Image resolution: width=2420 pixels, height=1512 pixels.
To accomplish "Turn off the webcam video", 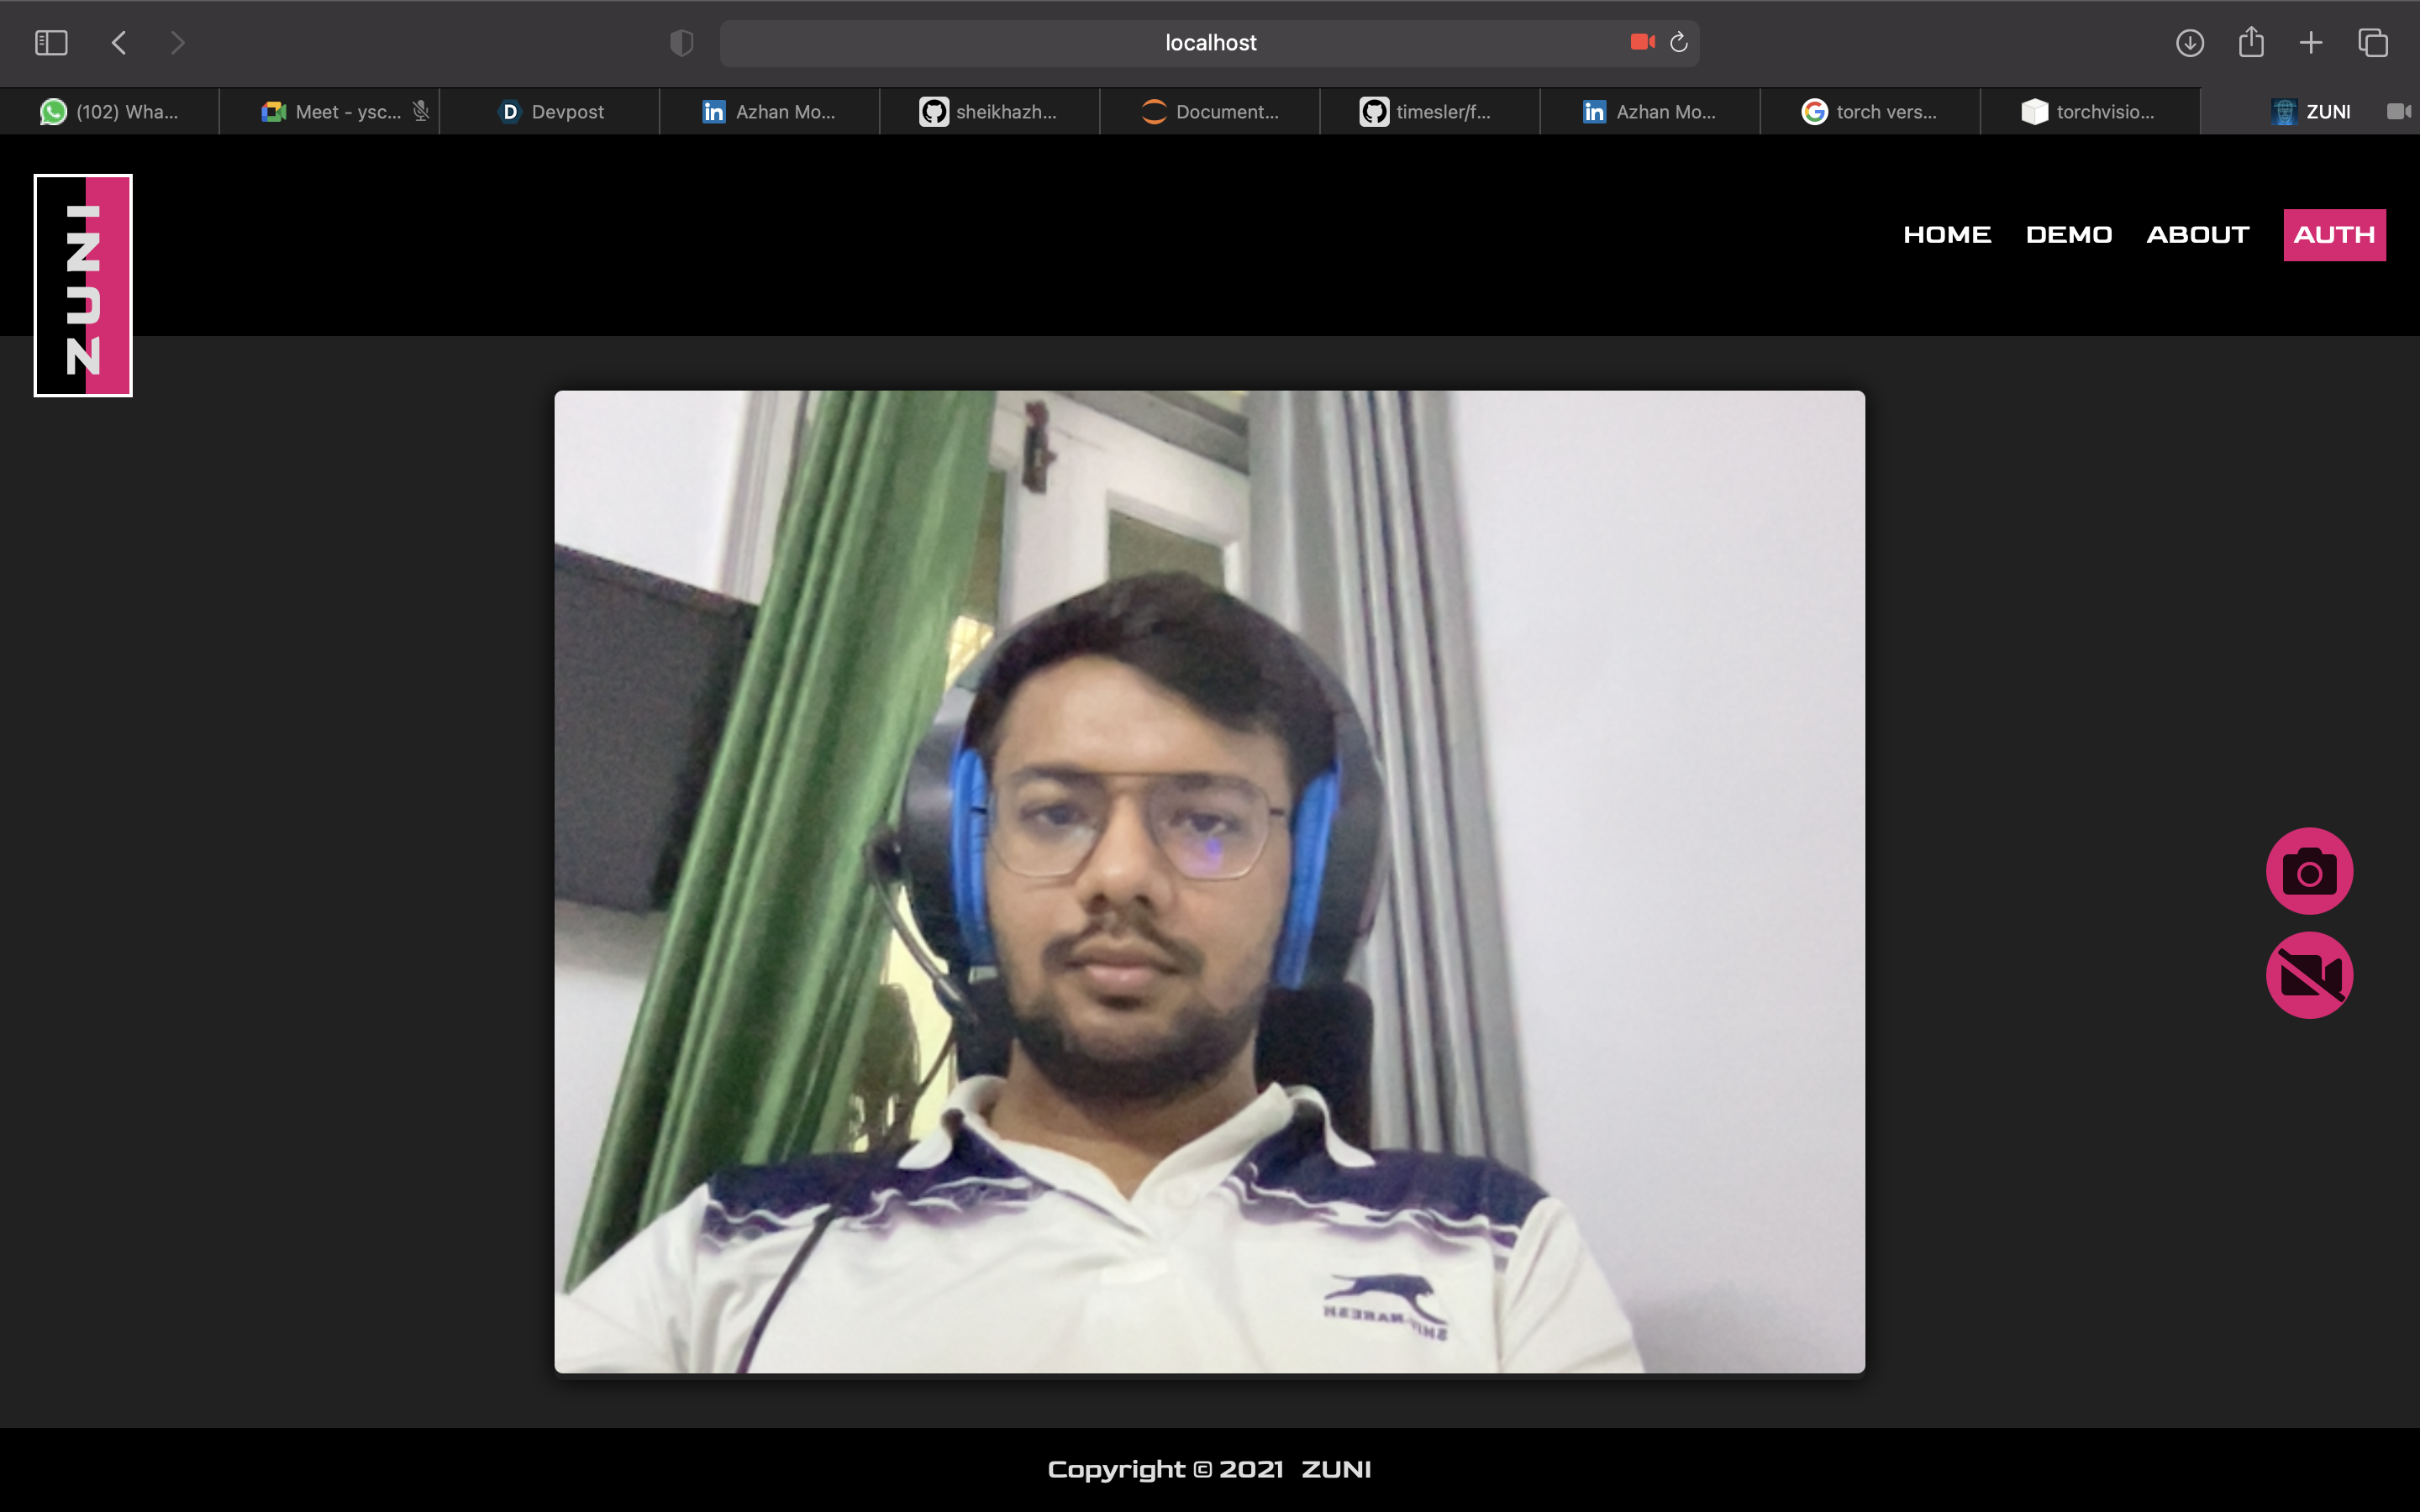I will point(2308,975).
